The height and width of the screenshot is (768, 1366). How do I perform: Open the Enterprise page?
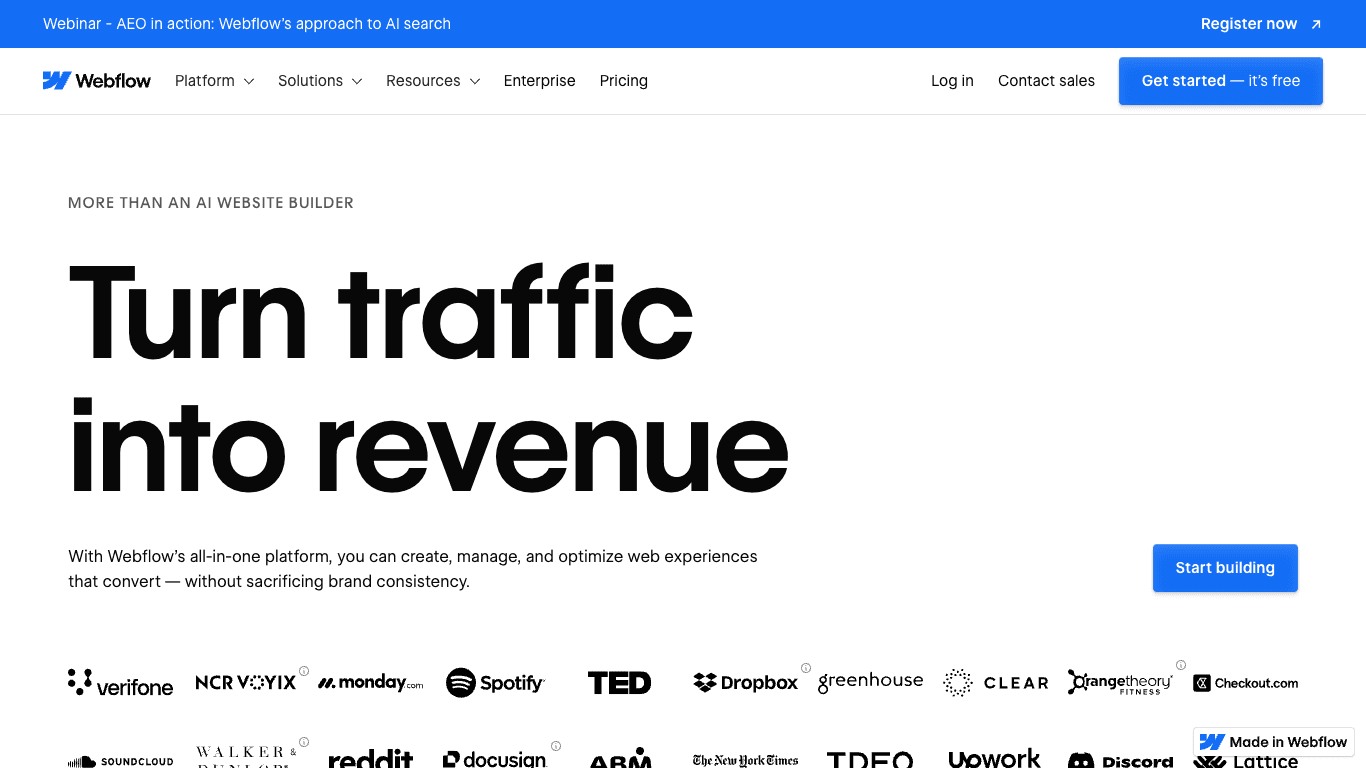pos(539,81)
